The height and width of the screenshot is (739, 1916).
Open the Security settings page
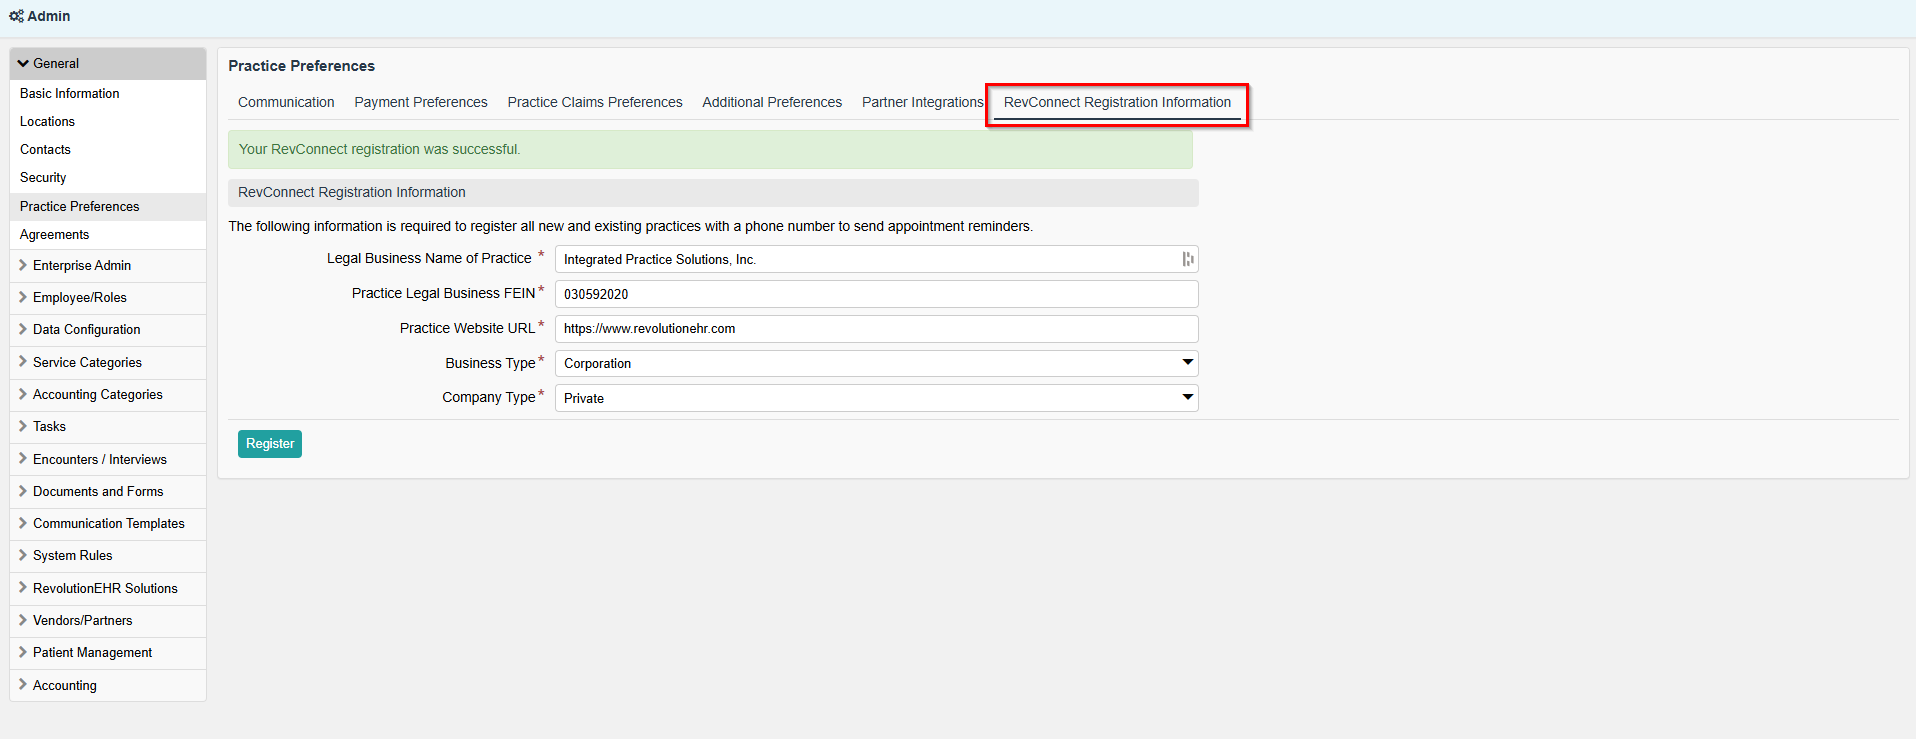pyautogui.click(x=43, y=177)
